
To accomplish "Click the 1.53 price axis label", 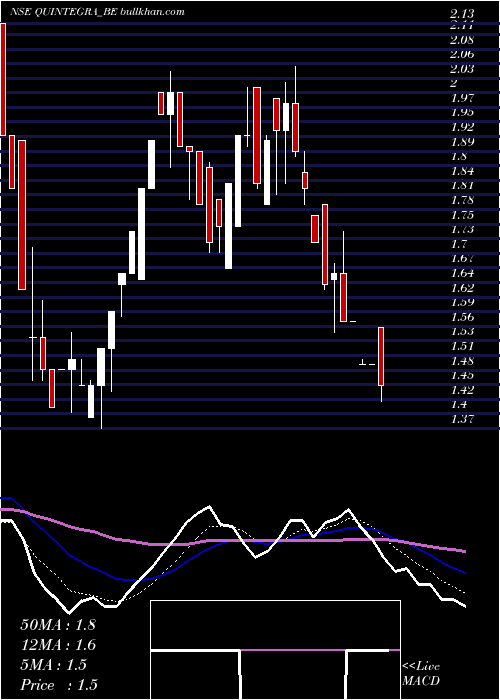I will coord(462,331).
